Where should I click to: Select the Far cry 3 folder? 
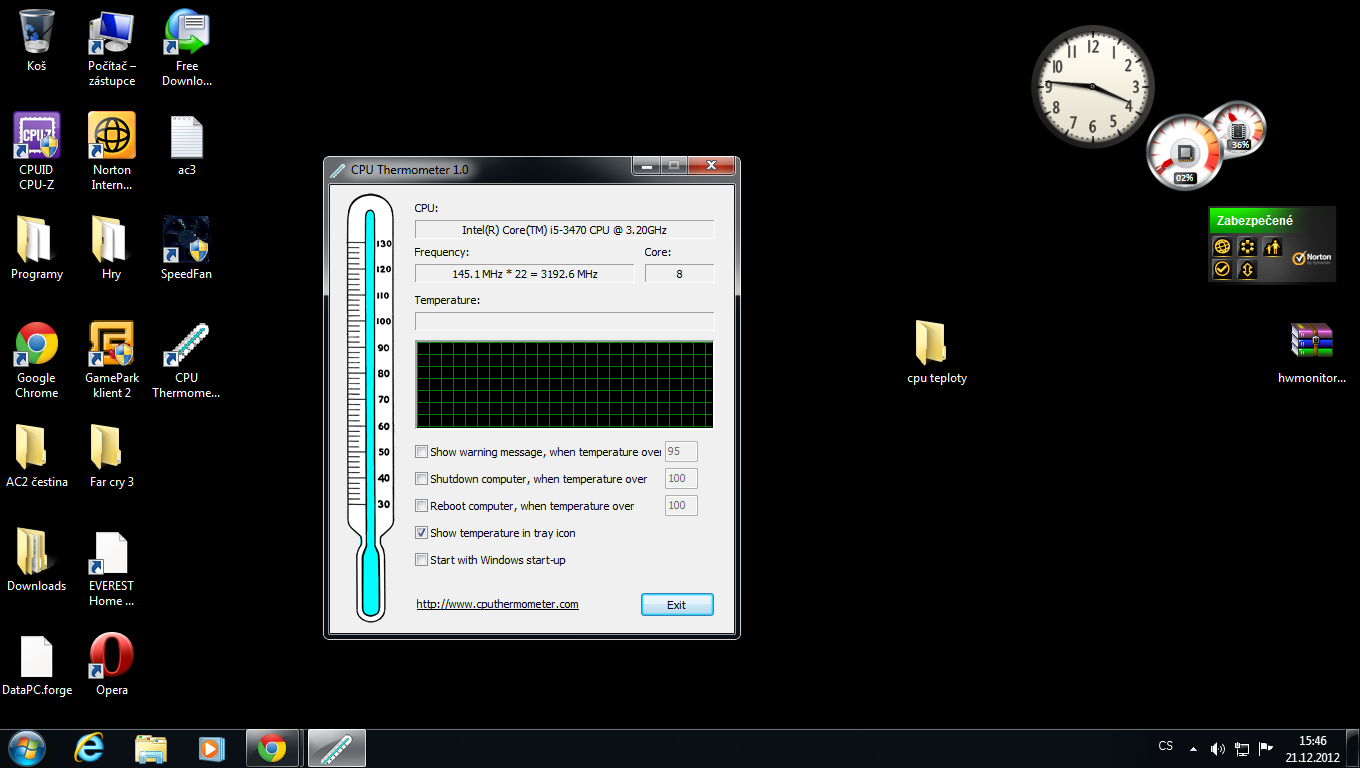click(112, 456)
